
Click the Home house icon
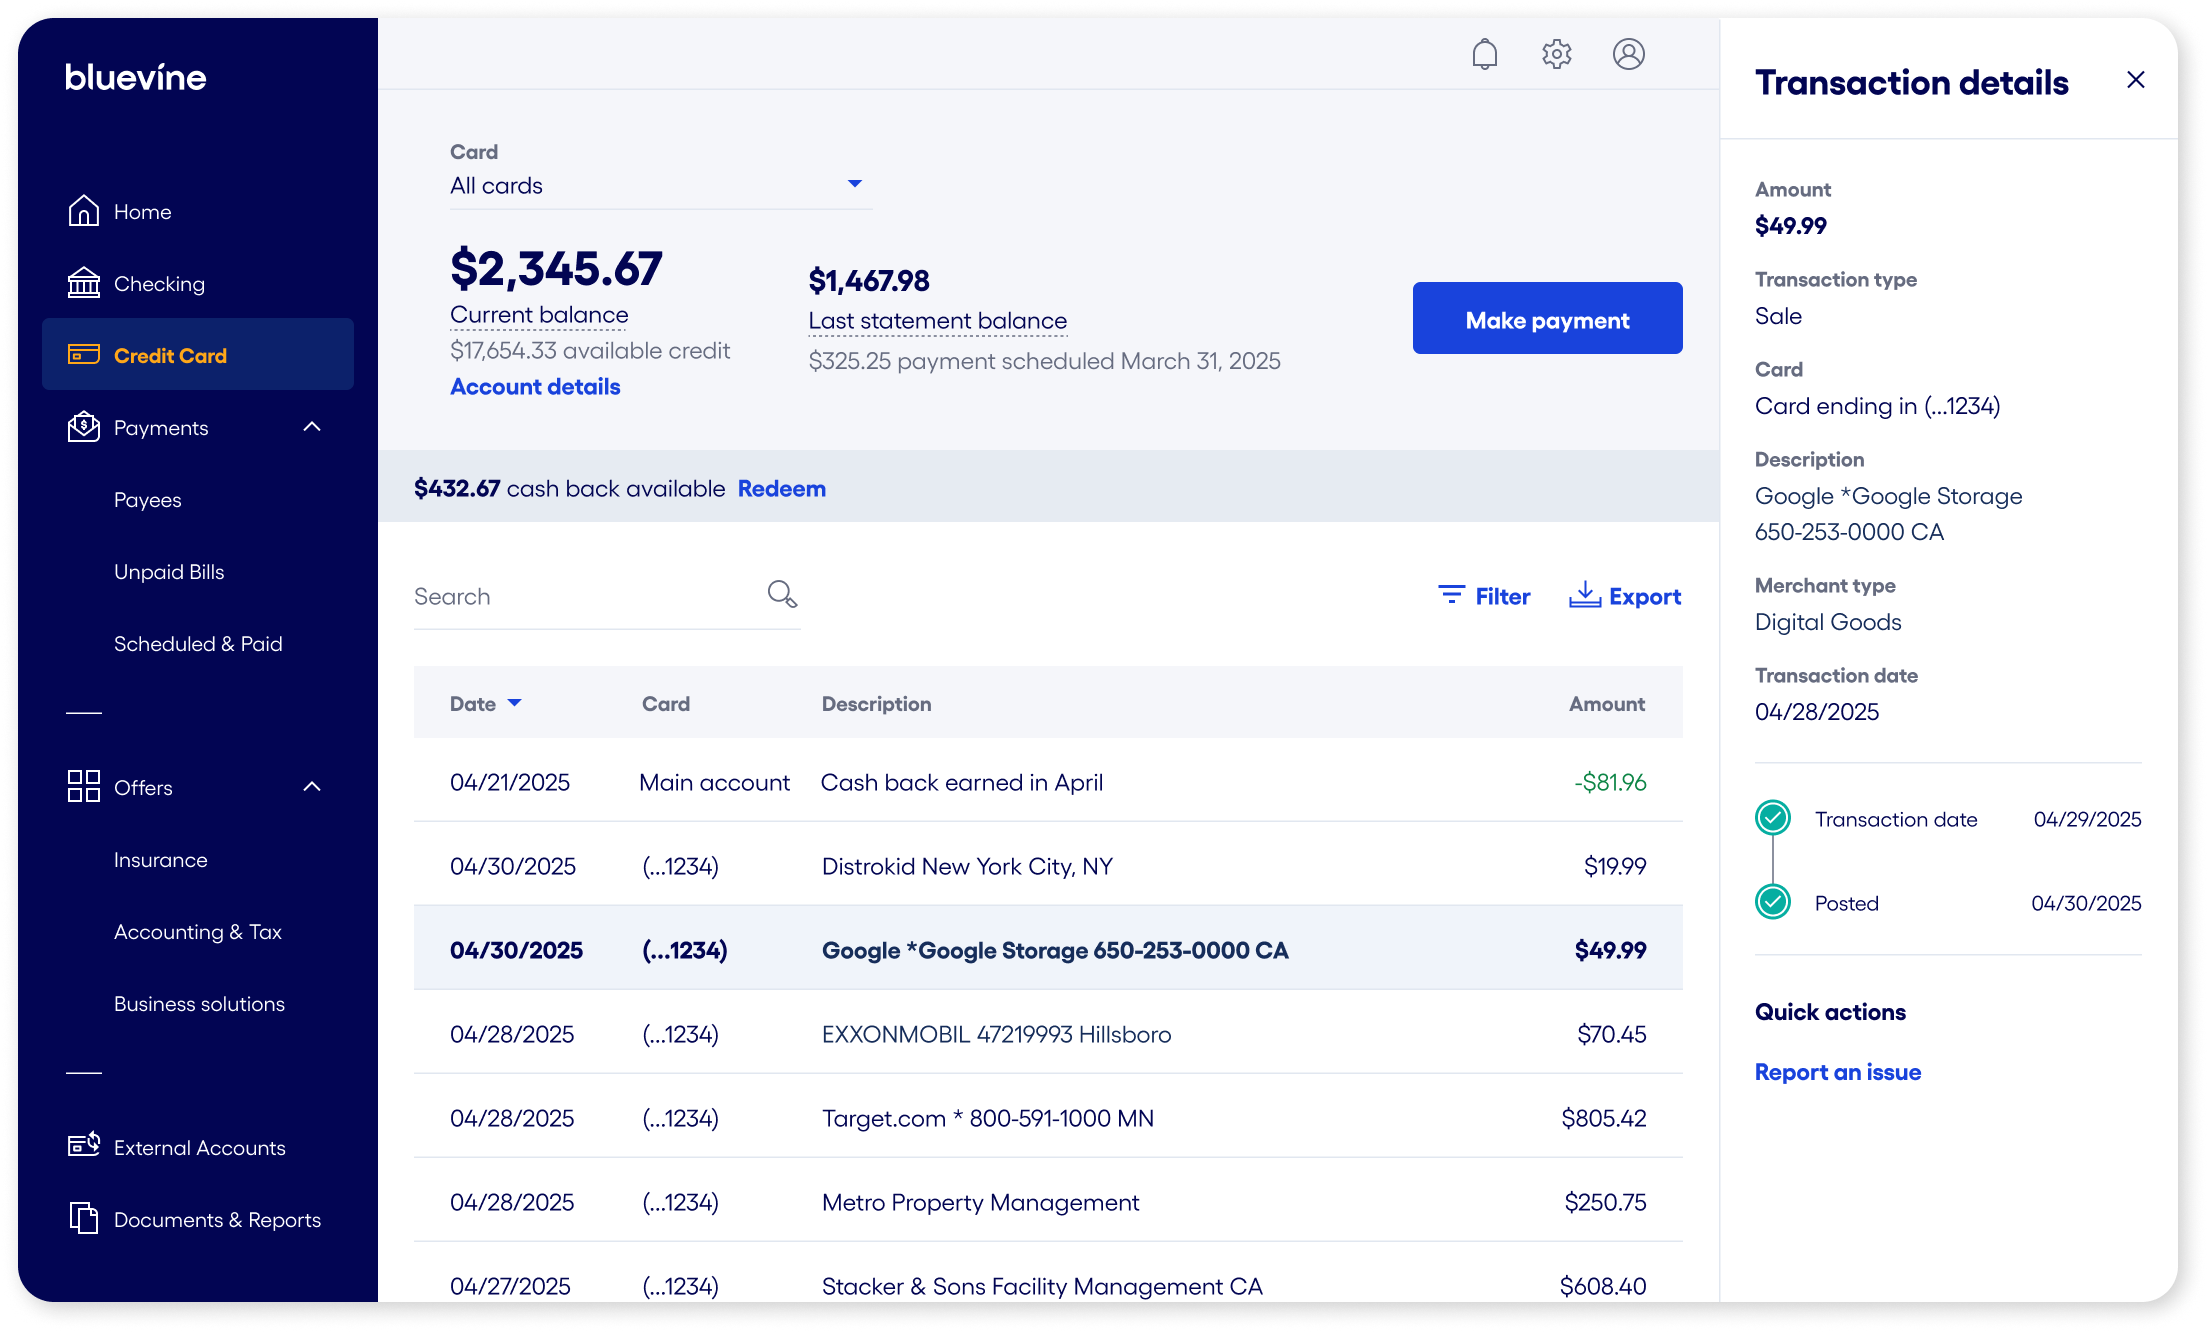84,211
